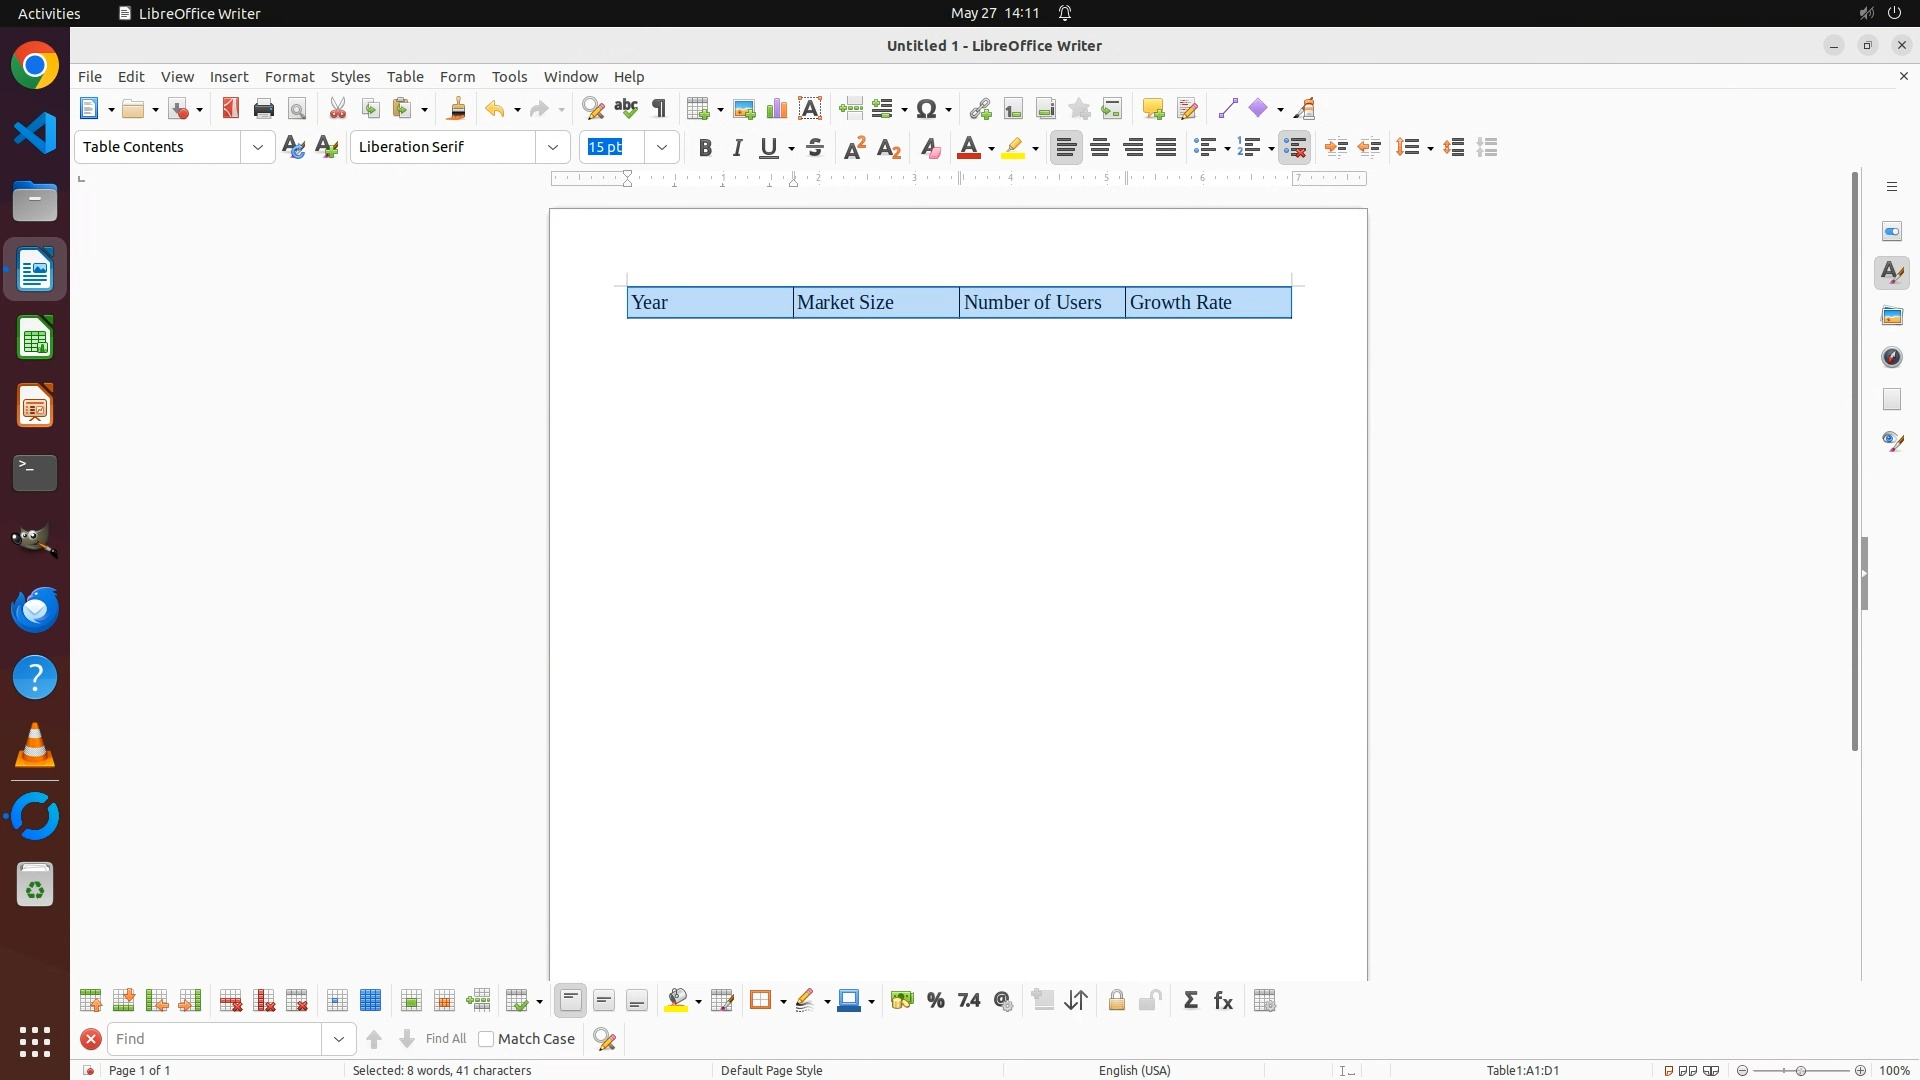The width and height of the screenshot is (1920, 1080).
Task: Toggle Bold formatting
Action: pos(705,148)
